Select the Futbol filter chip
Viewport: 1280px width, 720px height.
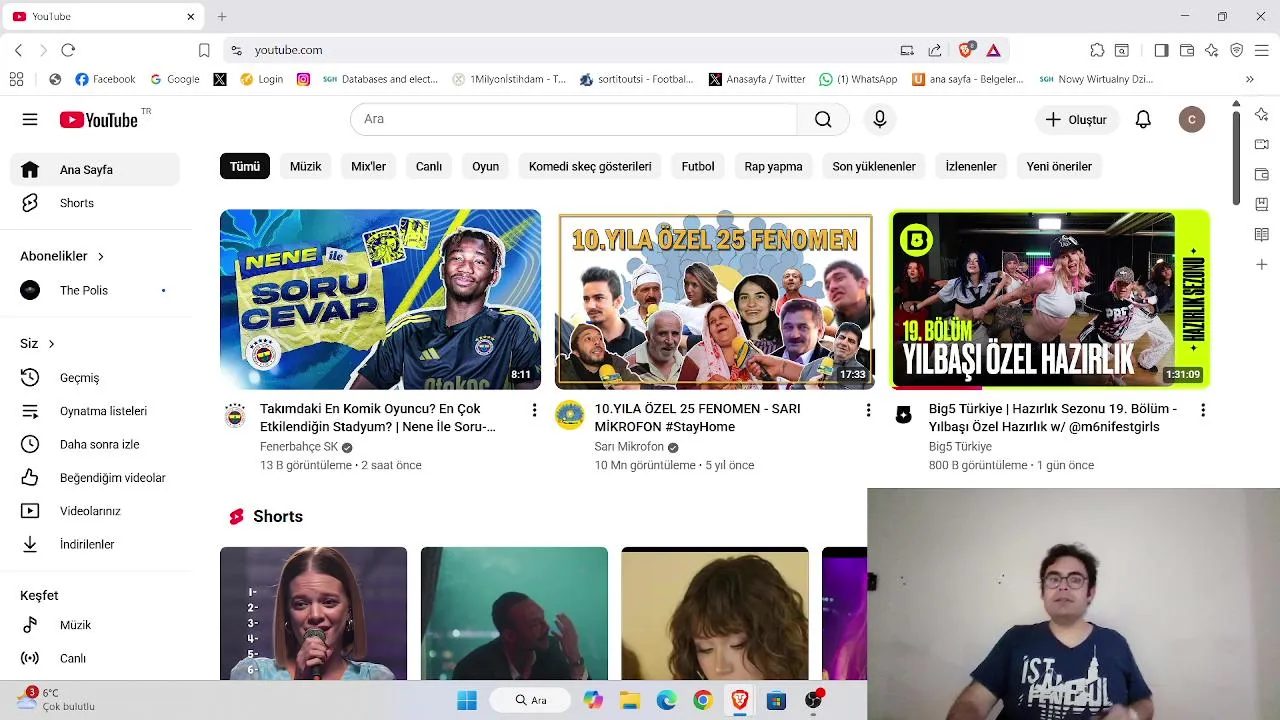[698, 166]
